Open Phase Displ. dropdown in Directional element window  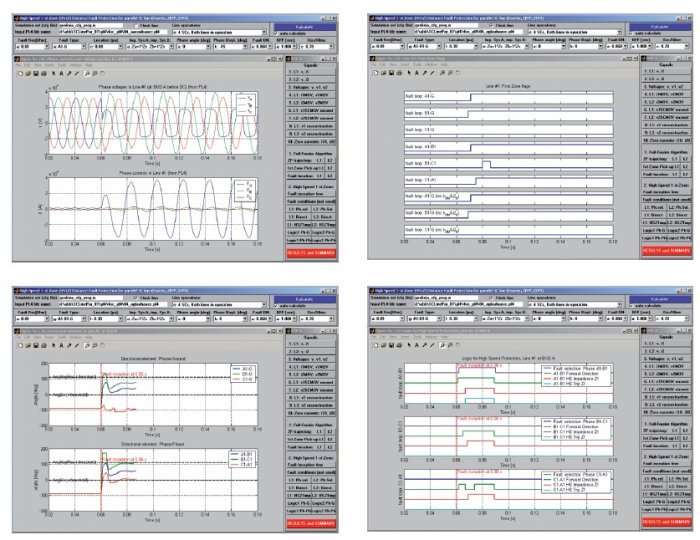coord(229,319)
